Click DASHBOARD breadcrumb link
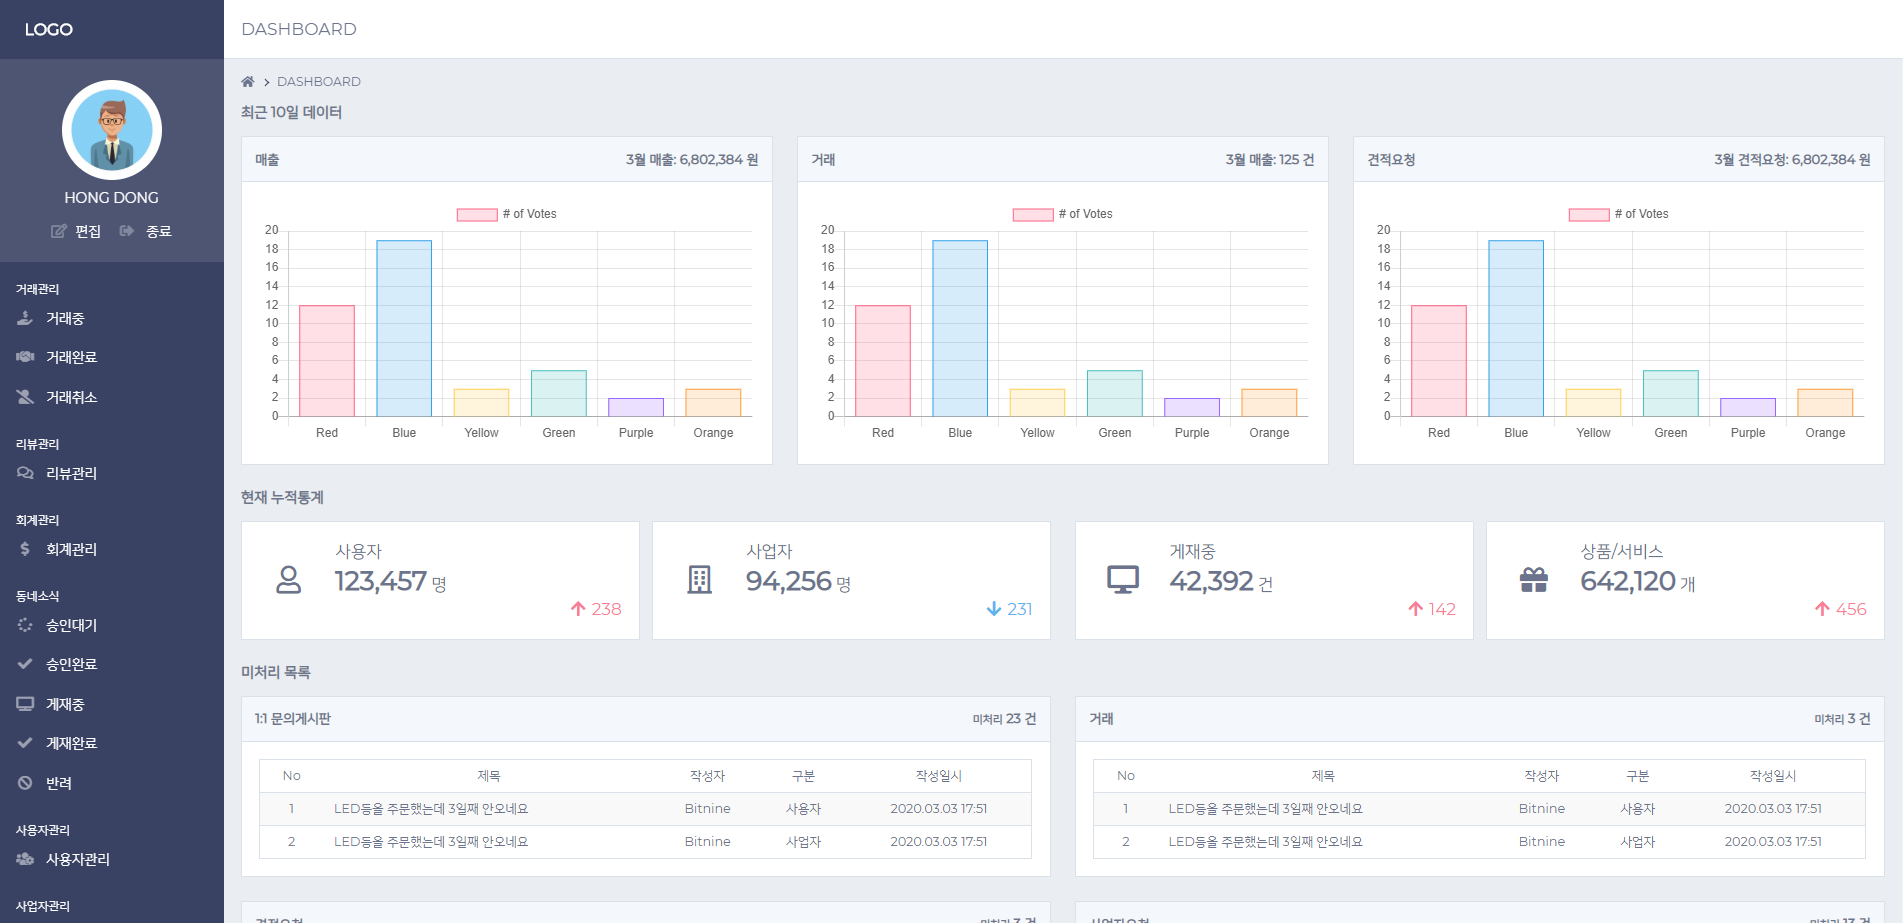The width and height of the screenshot is (1903, 923). (x=319, y=82)
